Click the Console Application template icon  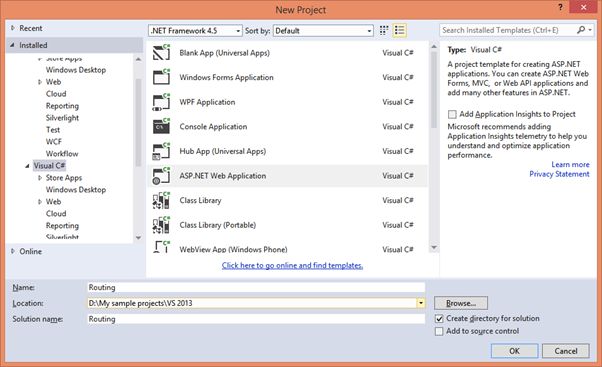161,126
